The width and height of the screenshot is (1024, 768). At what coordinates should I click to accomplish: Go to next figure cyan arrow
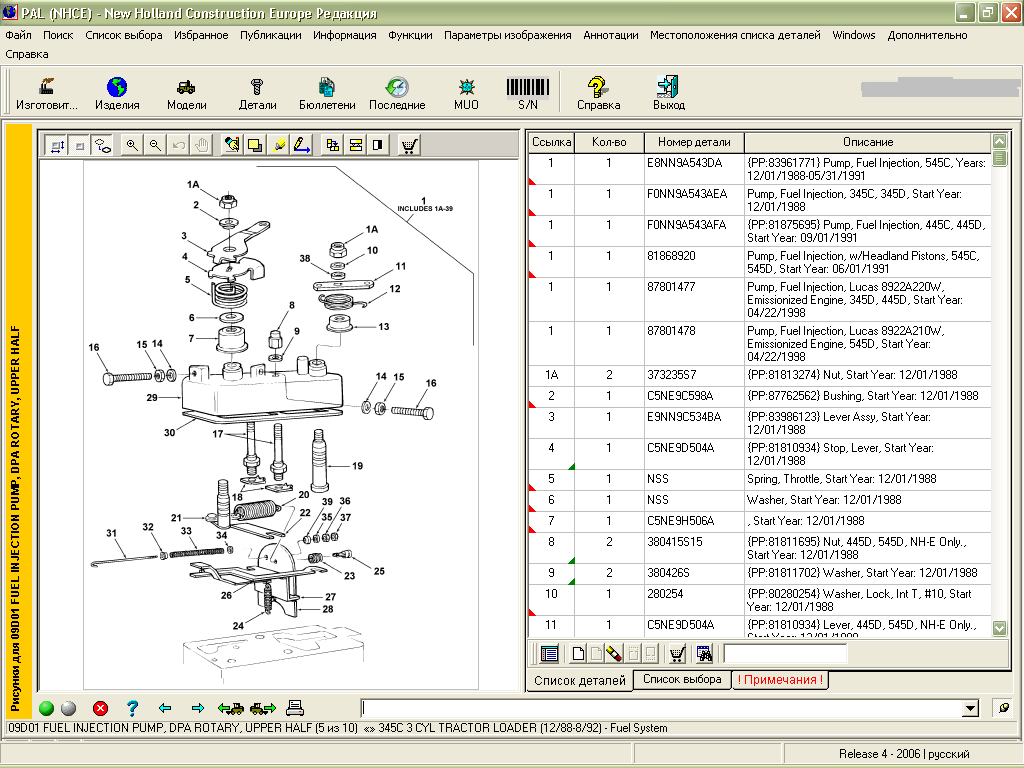[x=197, y=709]
